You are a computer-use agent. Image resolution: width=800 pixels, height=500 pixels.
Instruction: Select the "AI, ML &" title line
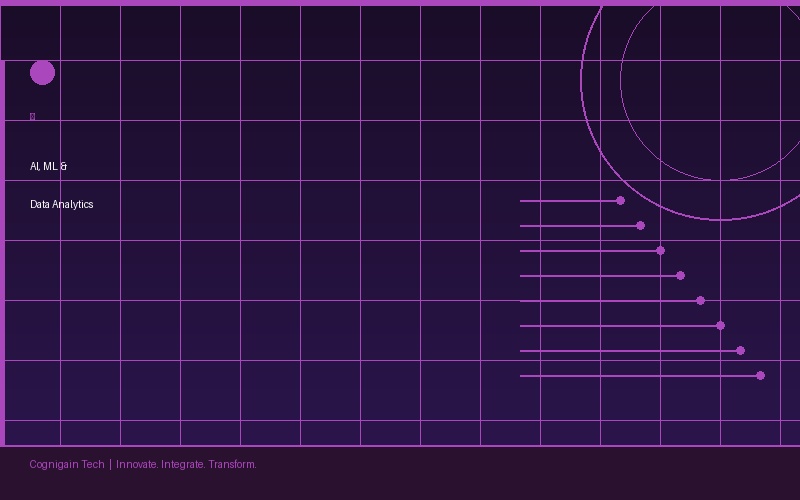click(x=48, y=166)
